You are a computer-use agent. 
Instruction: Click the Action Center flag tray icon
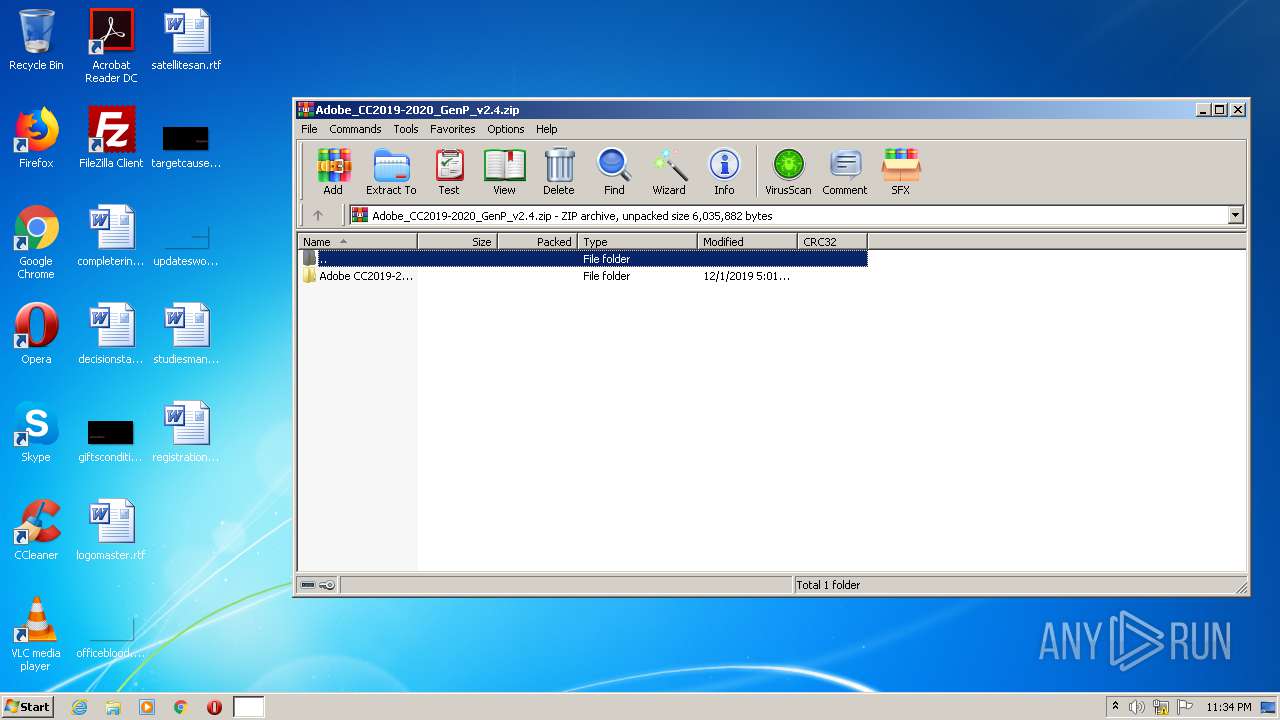point(1185,707)
